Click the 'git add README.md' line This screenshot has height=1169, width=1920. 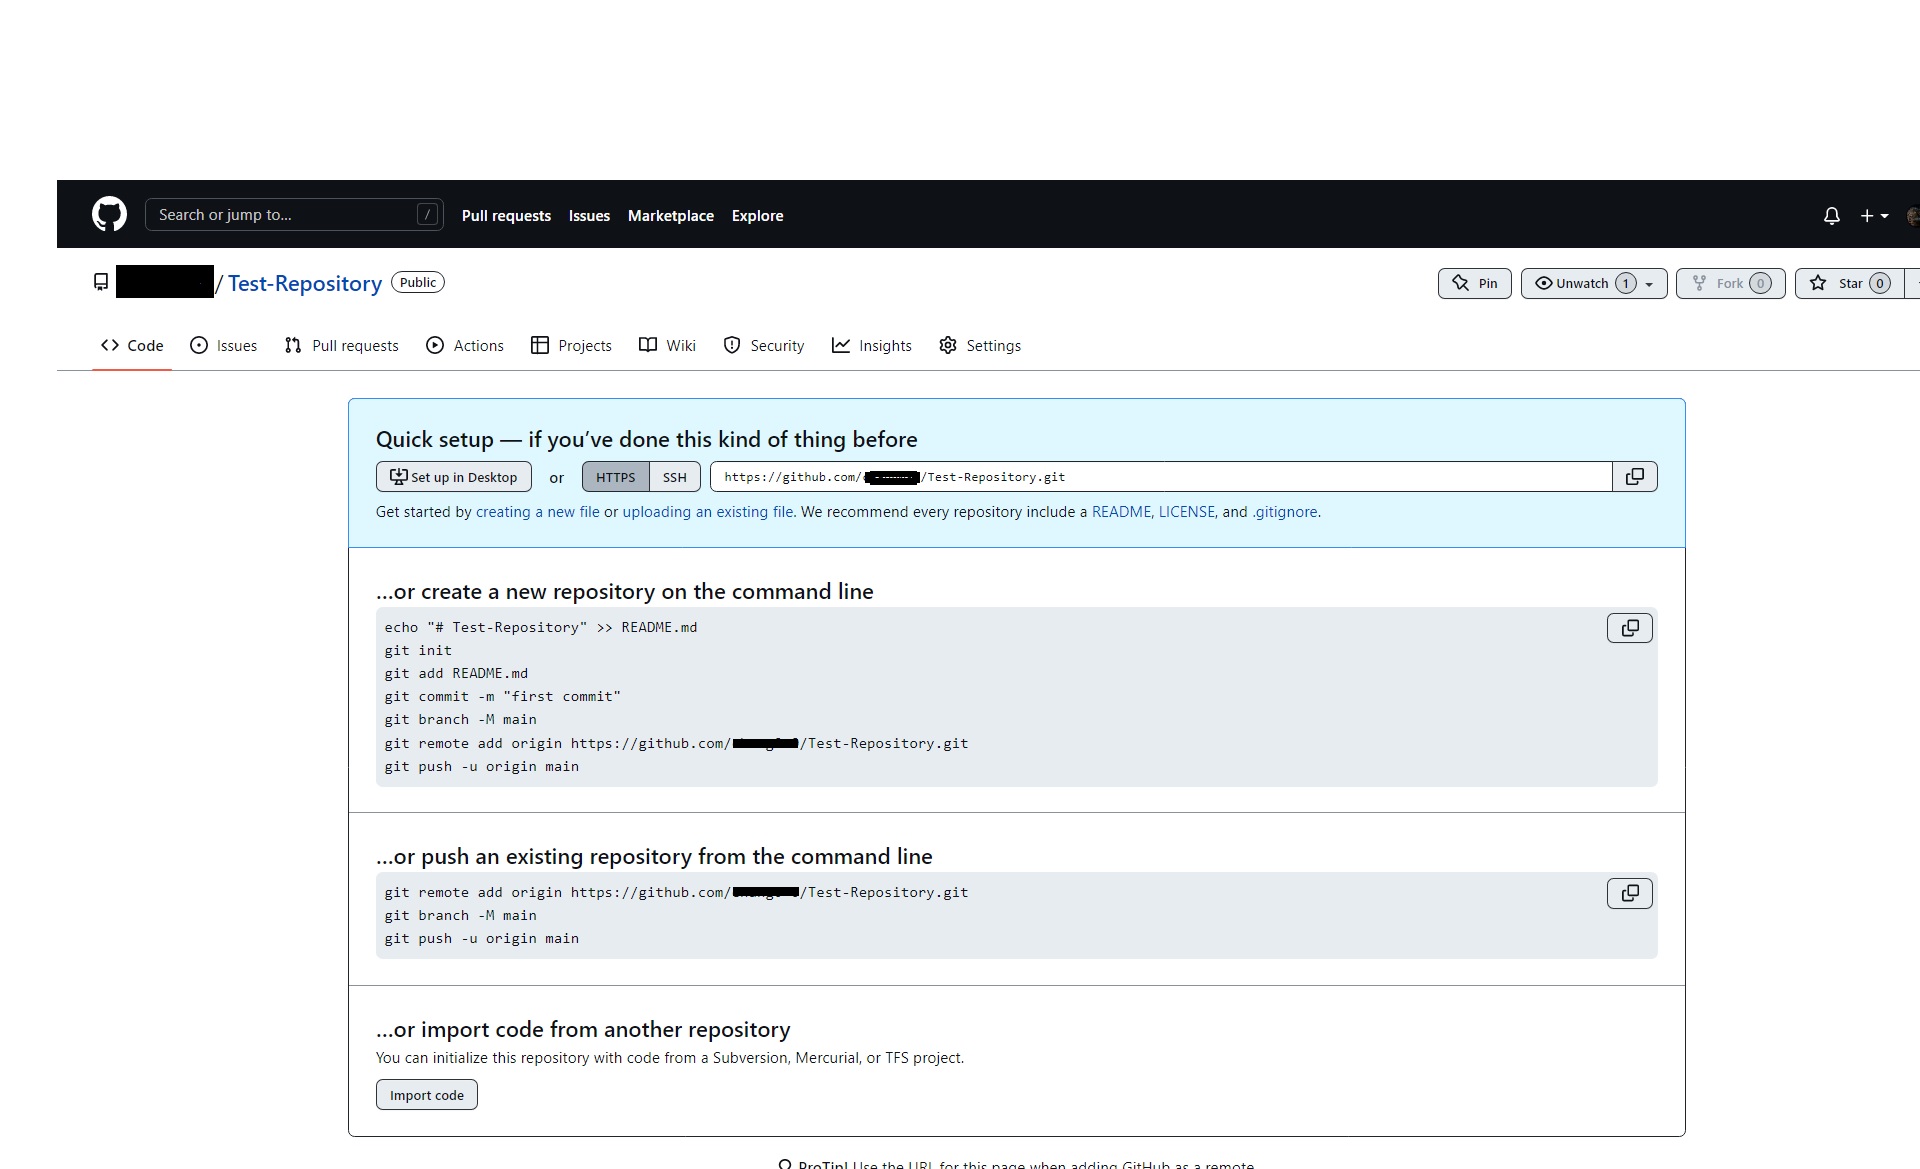(456, 673)
